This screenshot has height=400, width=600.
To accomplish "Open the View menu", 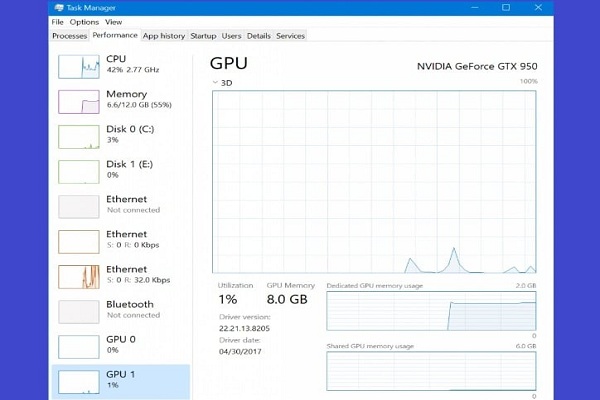I will coord(114,22).
